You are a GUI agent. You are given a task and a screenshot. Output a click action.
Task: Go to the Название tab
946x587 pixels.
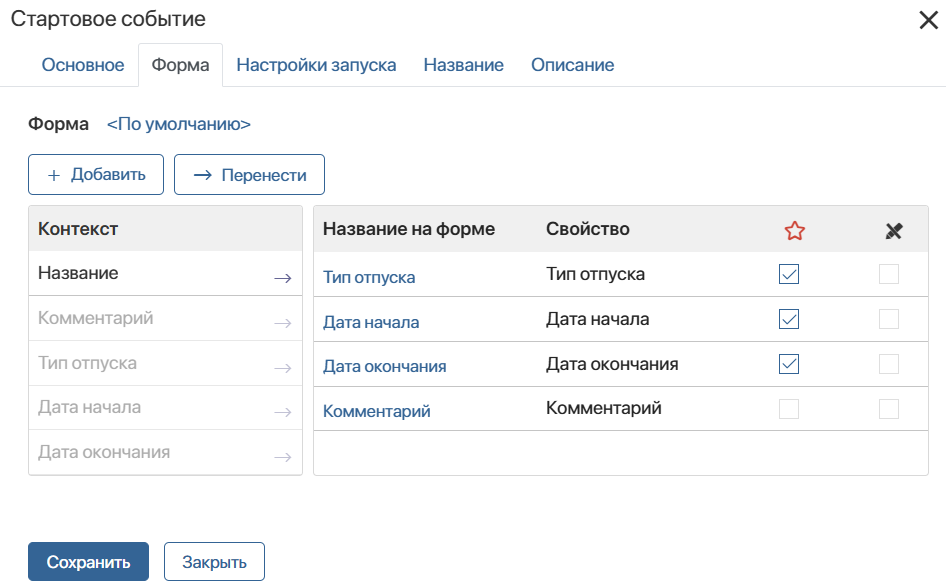(x=463, y=65)
